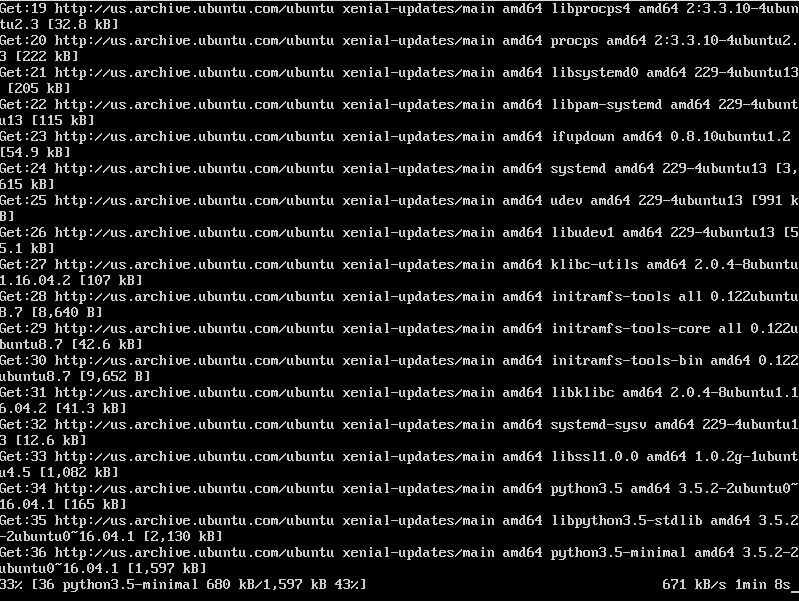Click the libssl1.0.0 package name

point(594,457)
